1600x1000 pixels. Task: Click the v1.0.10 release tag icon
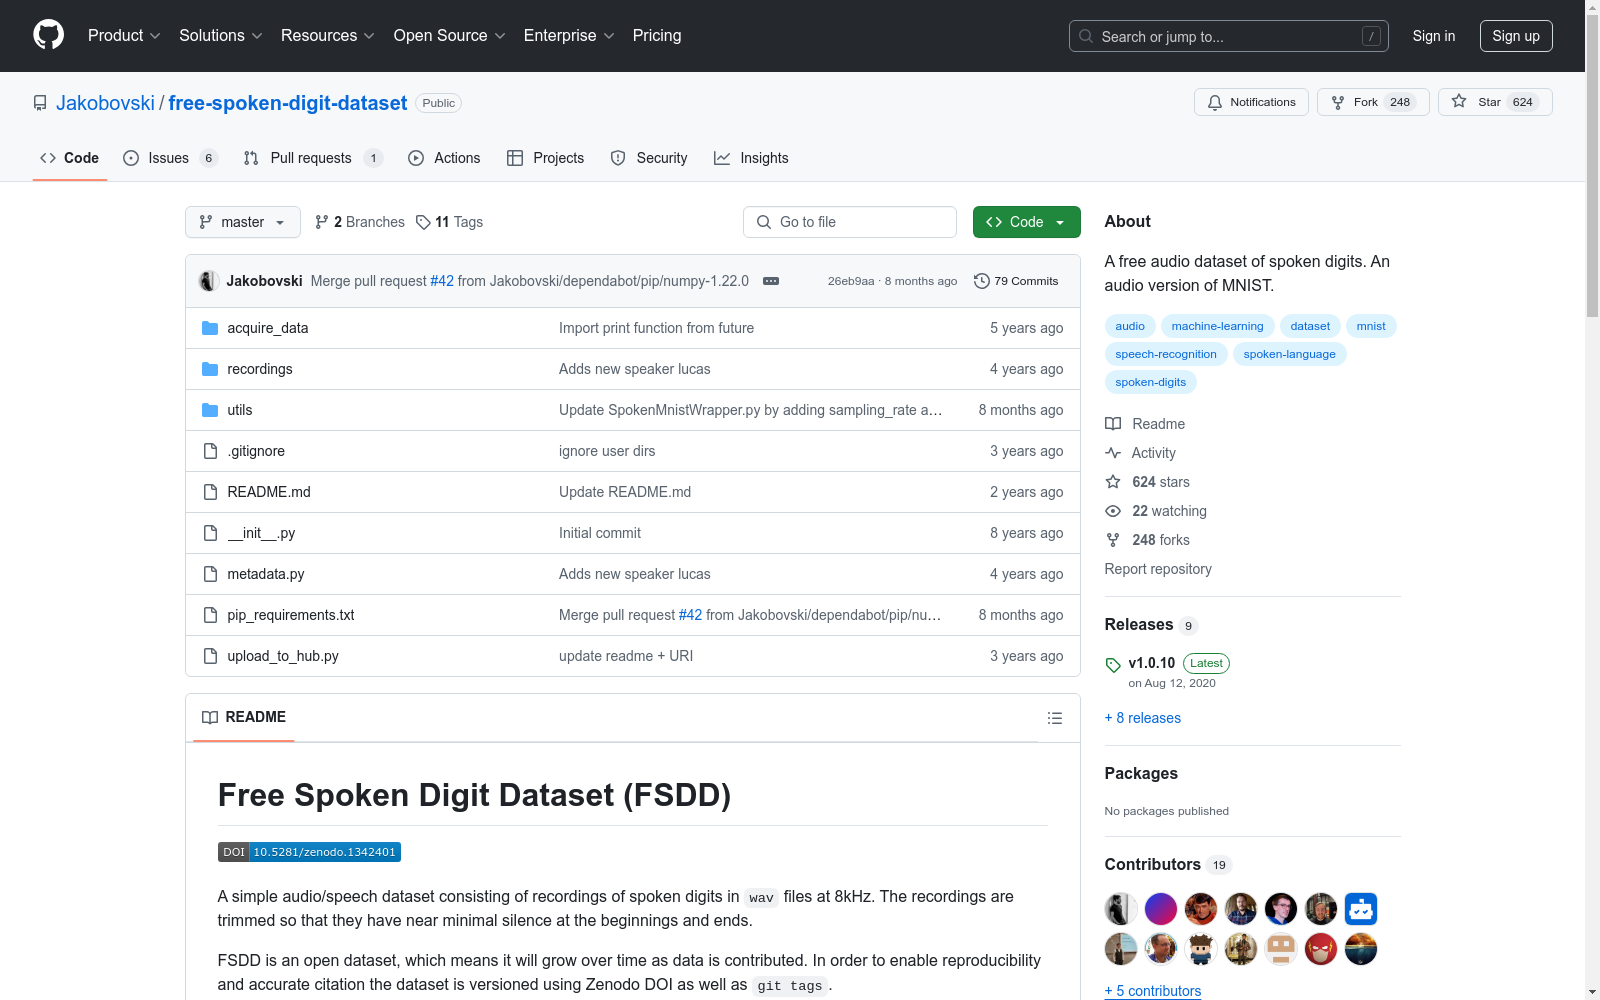(1112, 663)
